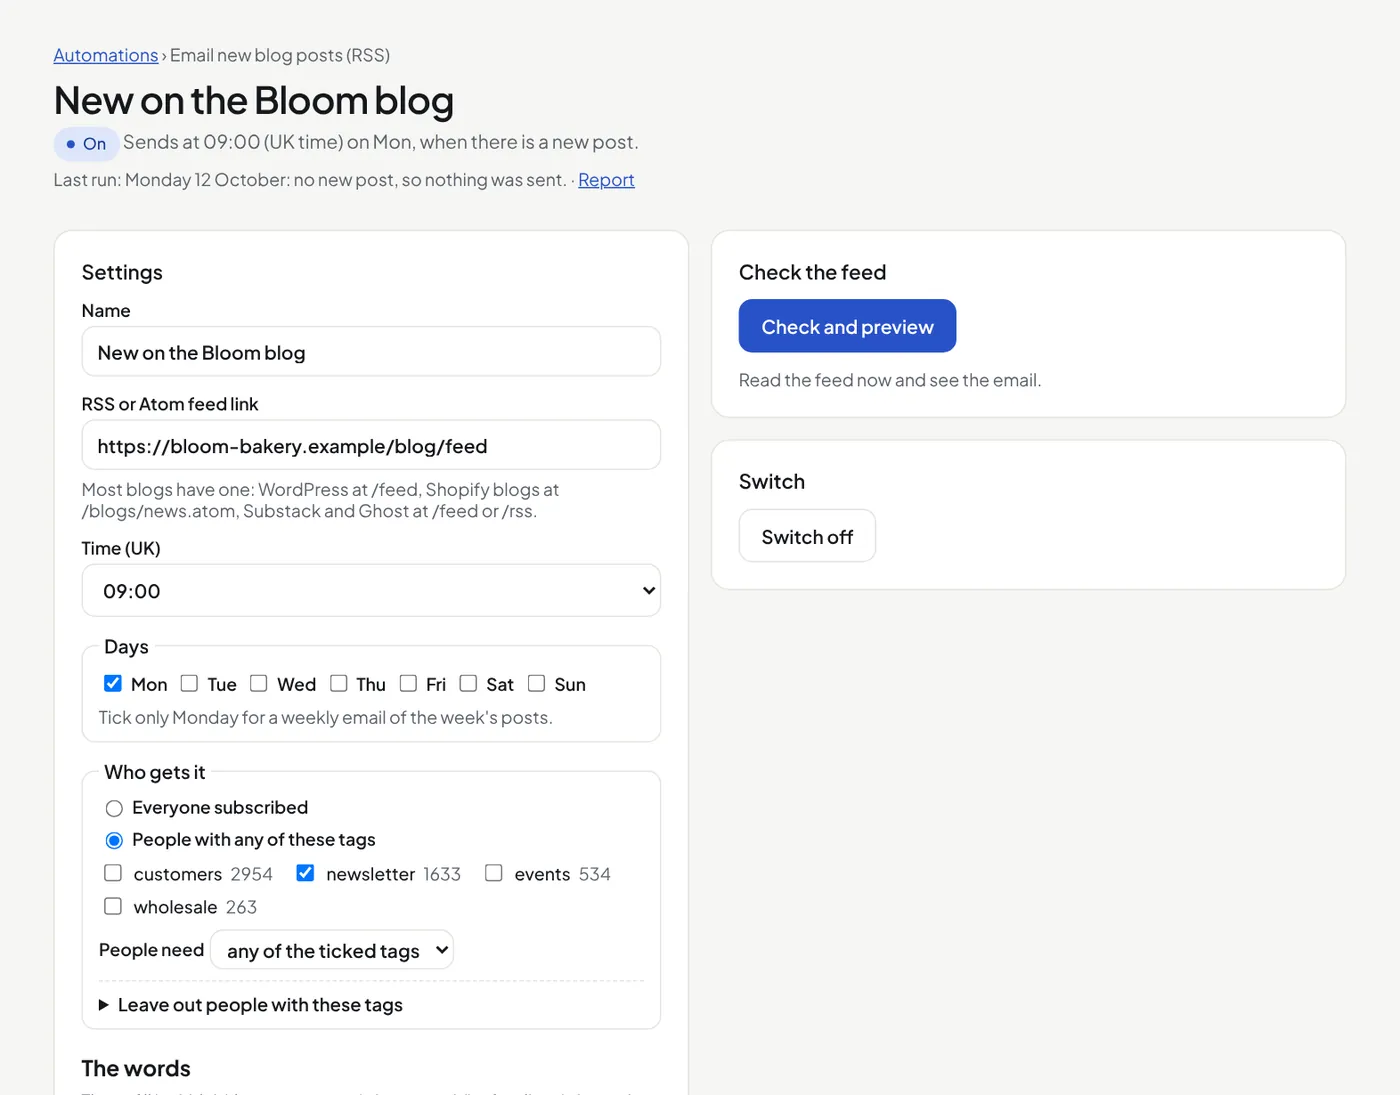This screenshot has height=1095, width=1400.
Task: Untick the newsletter tag checkbox
Action: click(306, 873)
